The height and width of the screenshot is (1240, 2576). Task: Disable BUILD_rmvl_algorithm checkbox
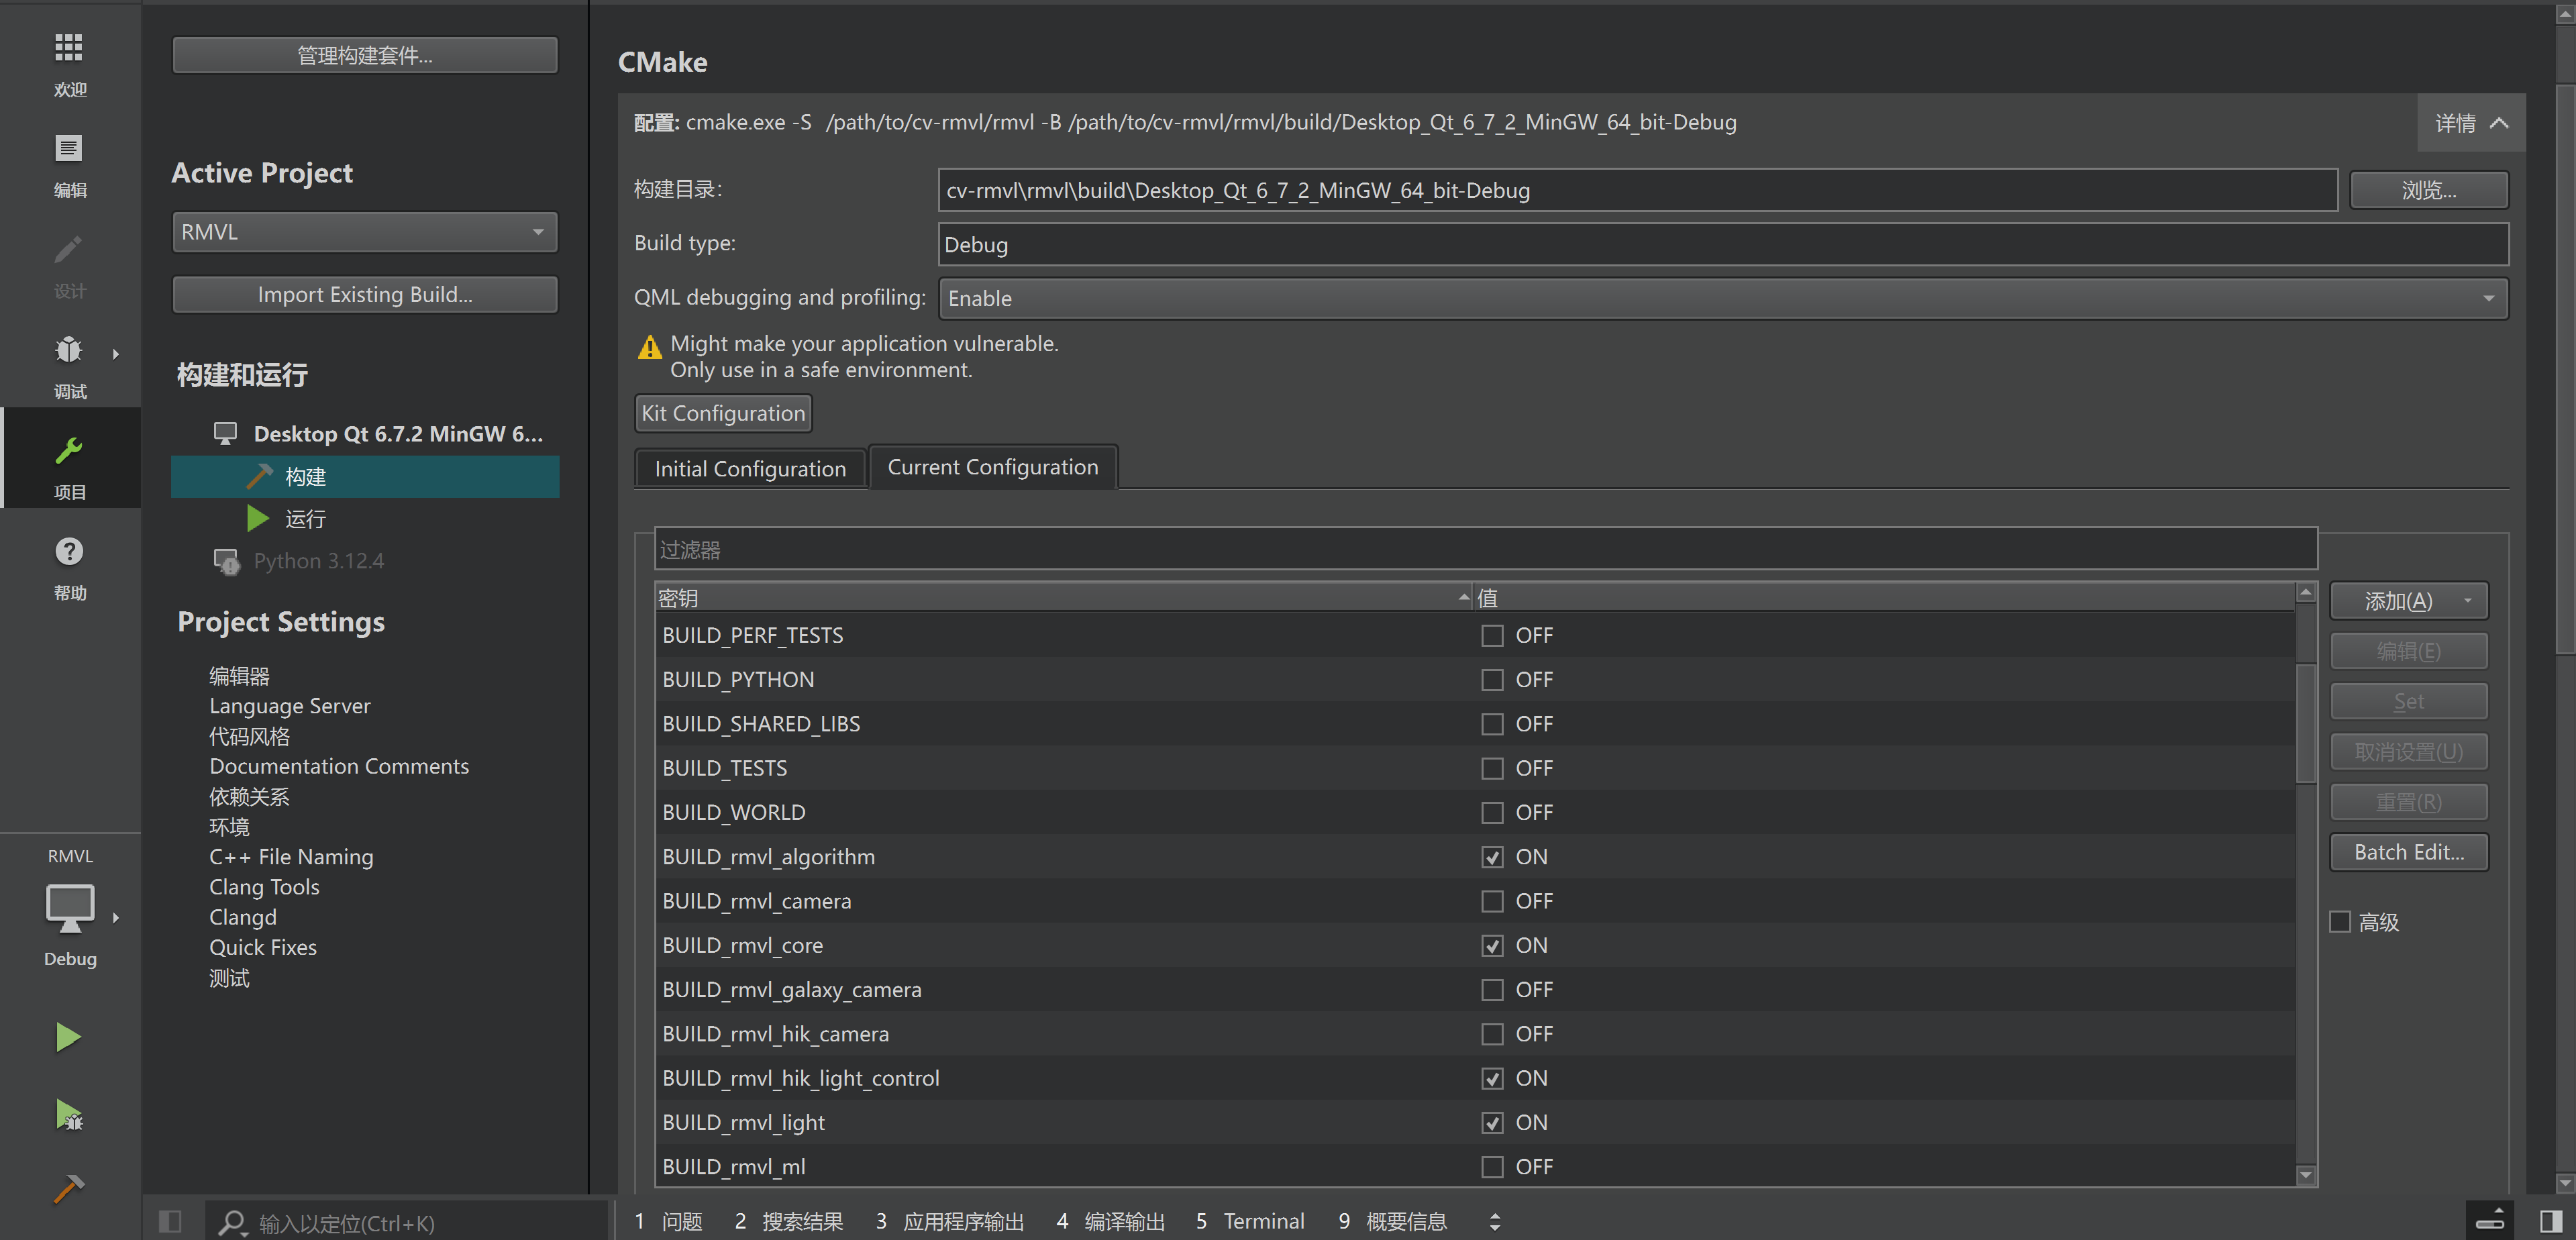click(1491, 857)
